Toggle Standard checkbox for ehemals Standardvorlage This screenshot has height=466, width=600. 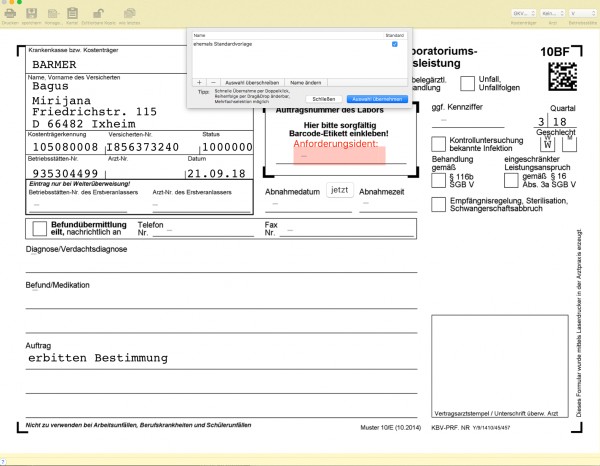[395, 44]
